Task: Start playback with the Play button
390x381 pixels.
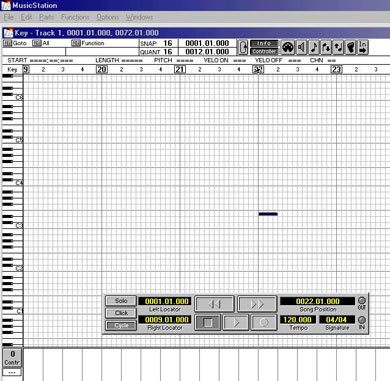Action: [236, 322]
